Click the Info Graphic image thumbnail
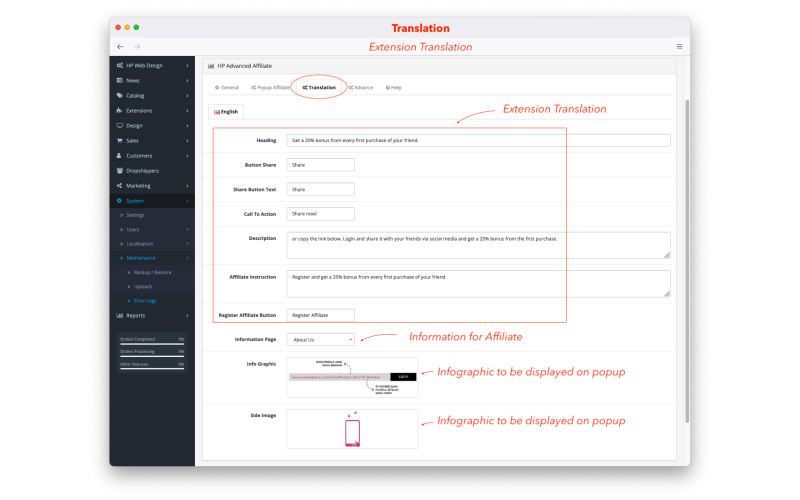This screenshot has width=800, height=500. coord(353,378)
